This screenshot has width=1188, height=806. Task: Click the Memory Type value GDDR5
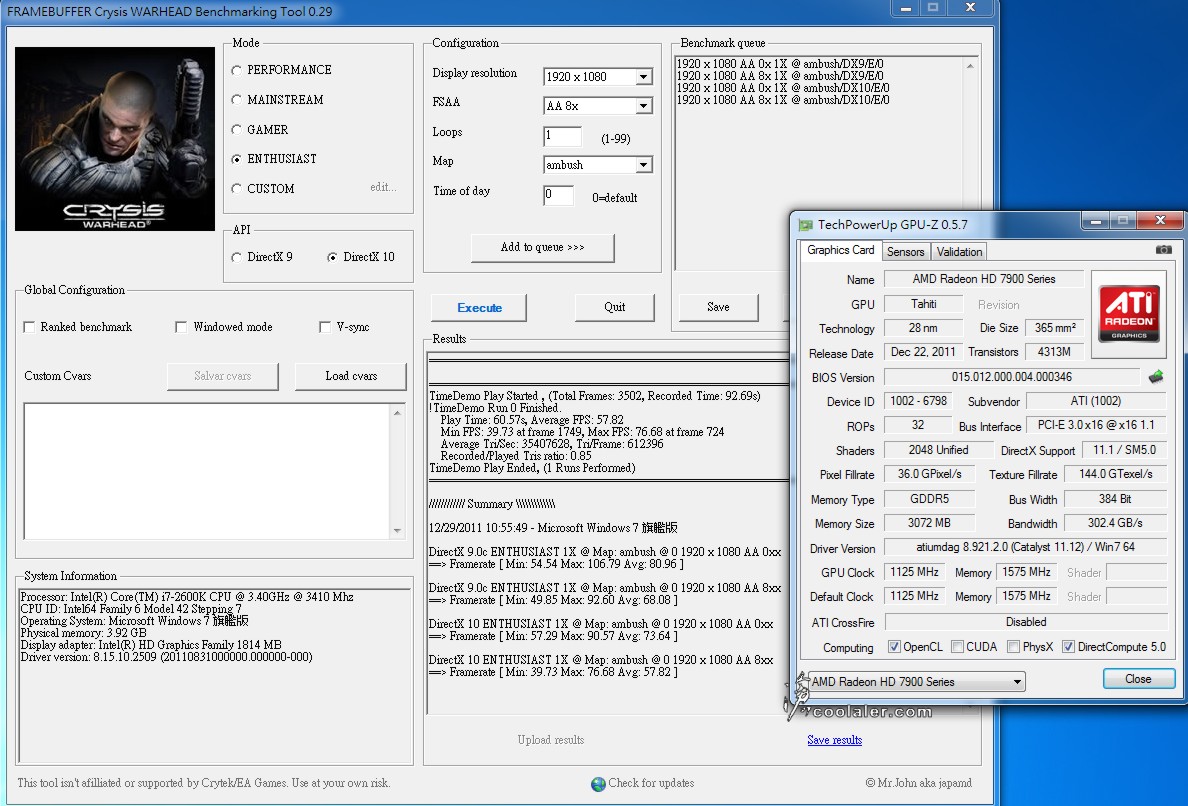pyautogui.click(x=929, y=499)
